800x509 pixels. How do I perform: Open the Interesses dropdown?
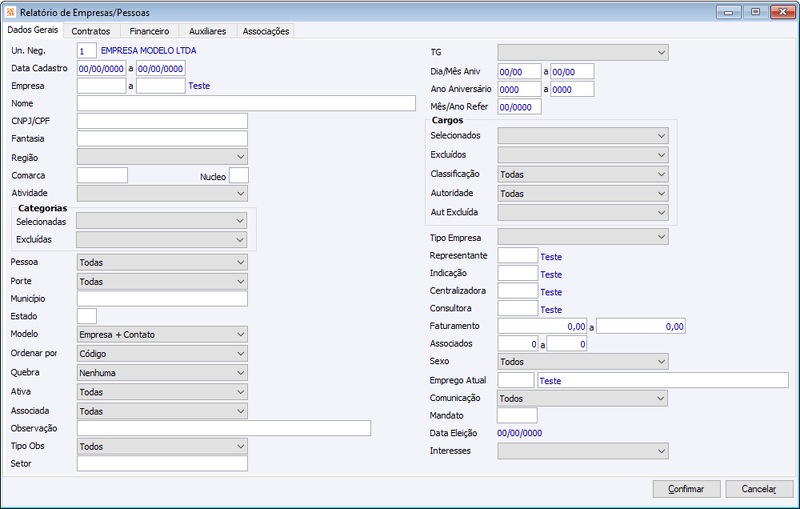pos(583,451)
